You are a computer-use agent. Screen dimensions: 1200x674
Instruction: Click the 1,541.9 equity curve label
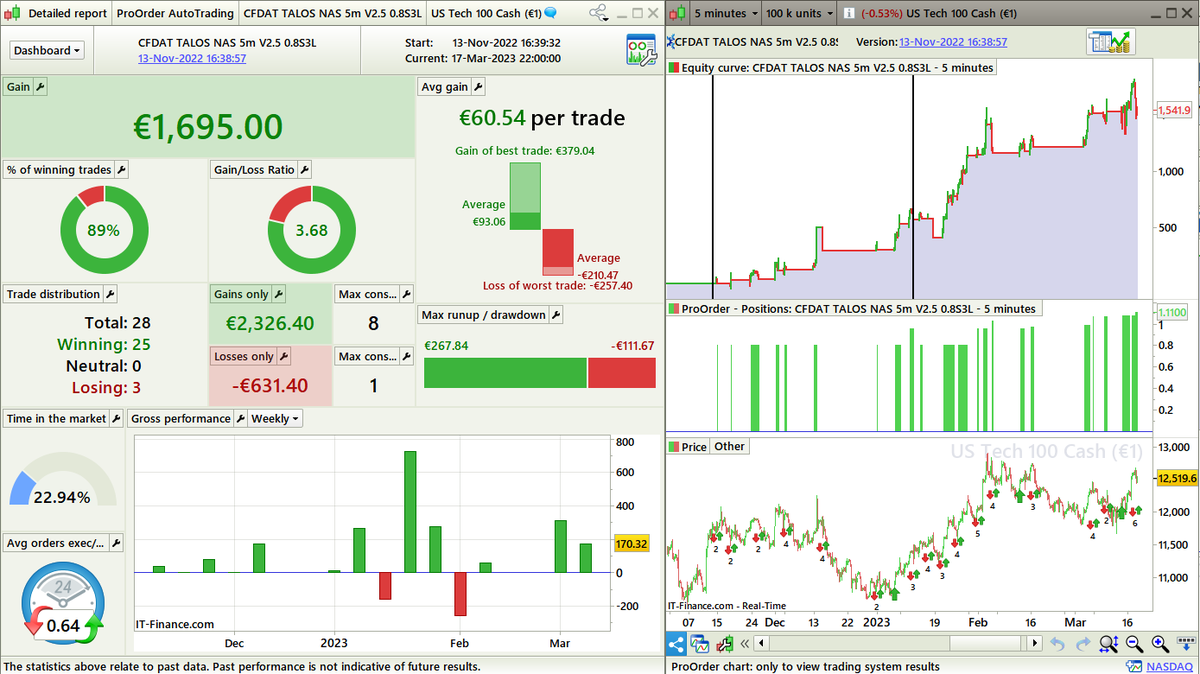[1175, 111]
